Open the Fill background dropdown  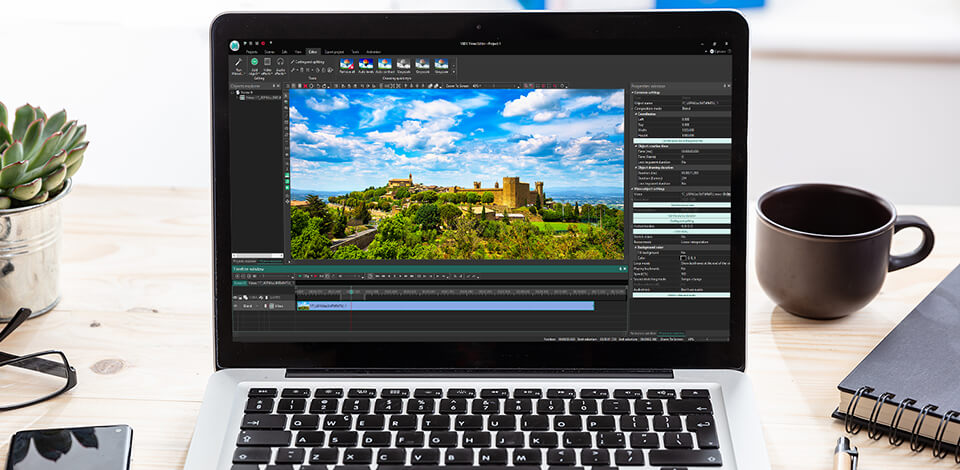point(706,253)
